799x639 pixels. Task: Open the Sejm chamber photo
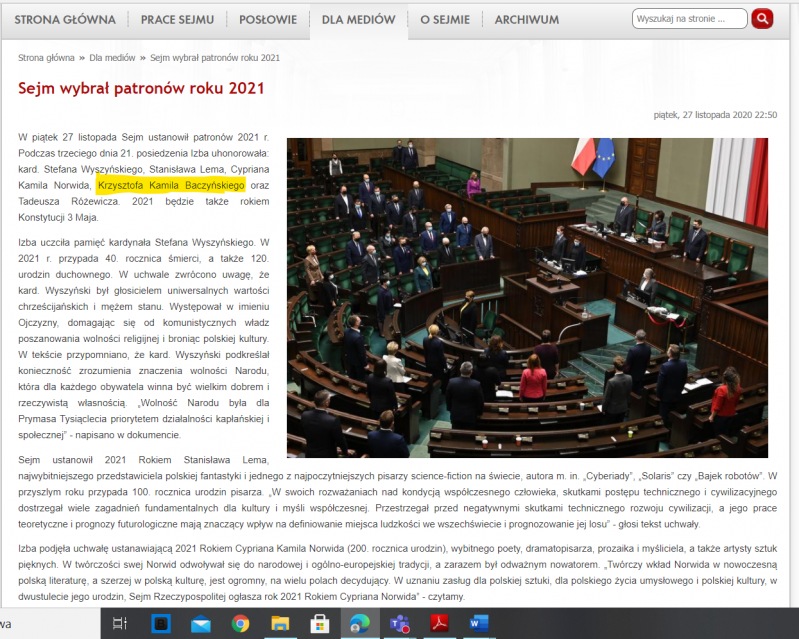tap(527, 298)
